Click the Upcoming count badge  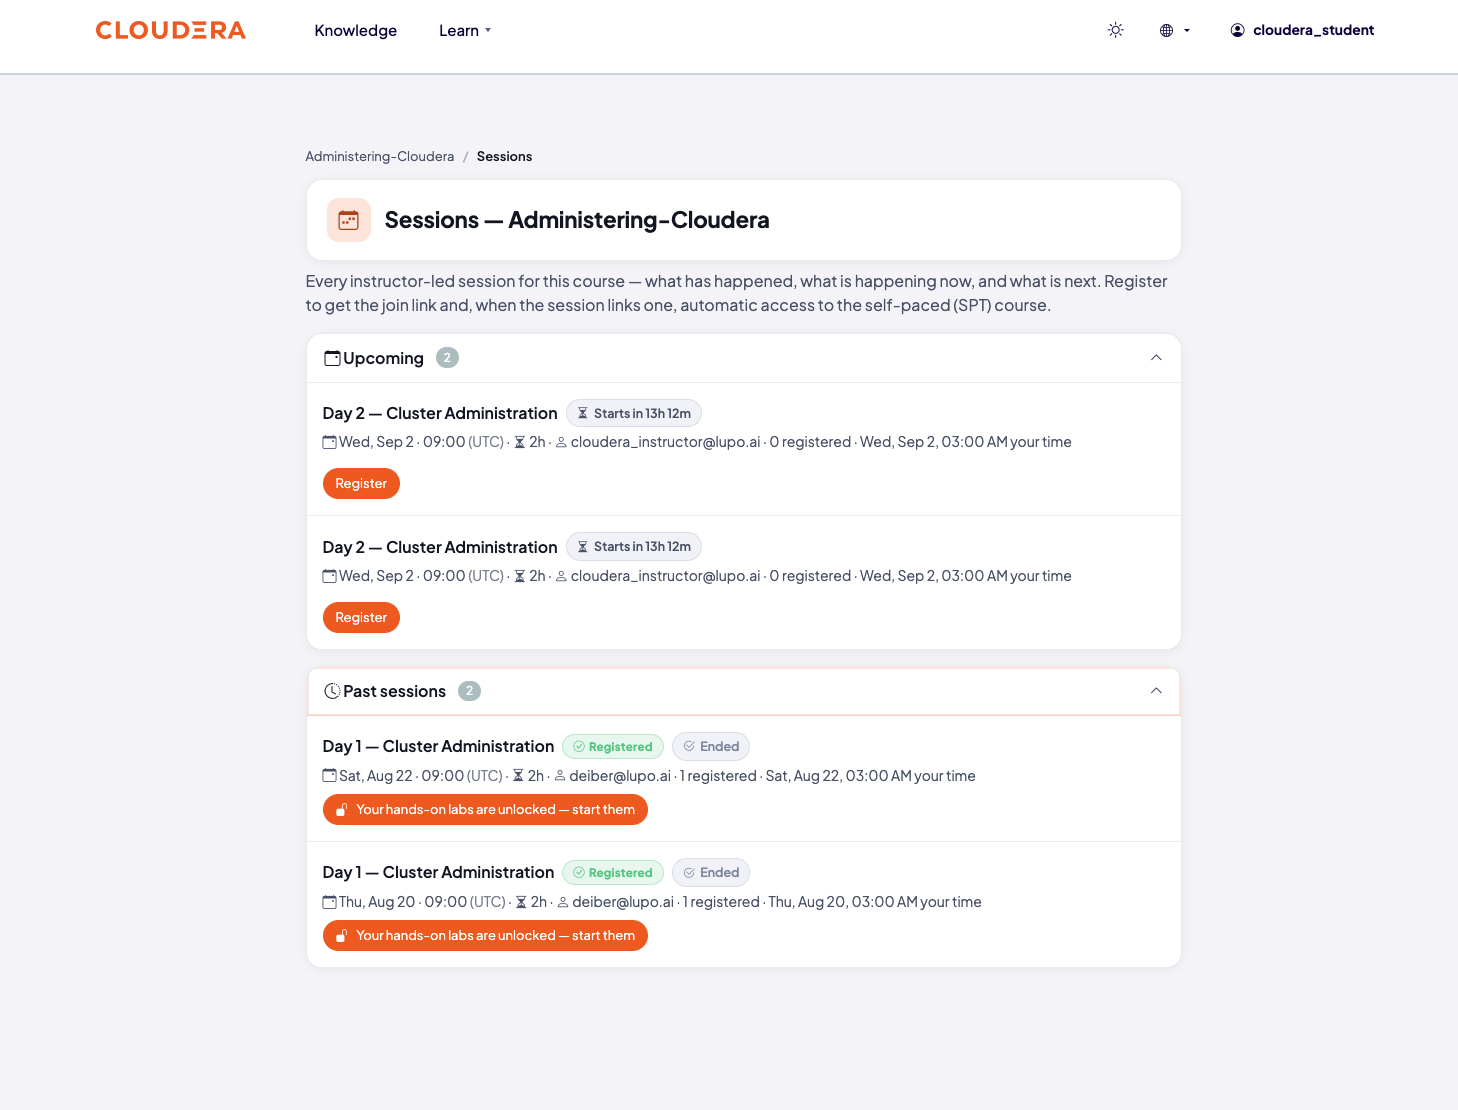tap(447, 358)
